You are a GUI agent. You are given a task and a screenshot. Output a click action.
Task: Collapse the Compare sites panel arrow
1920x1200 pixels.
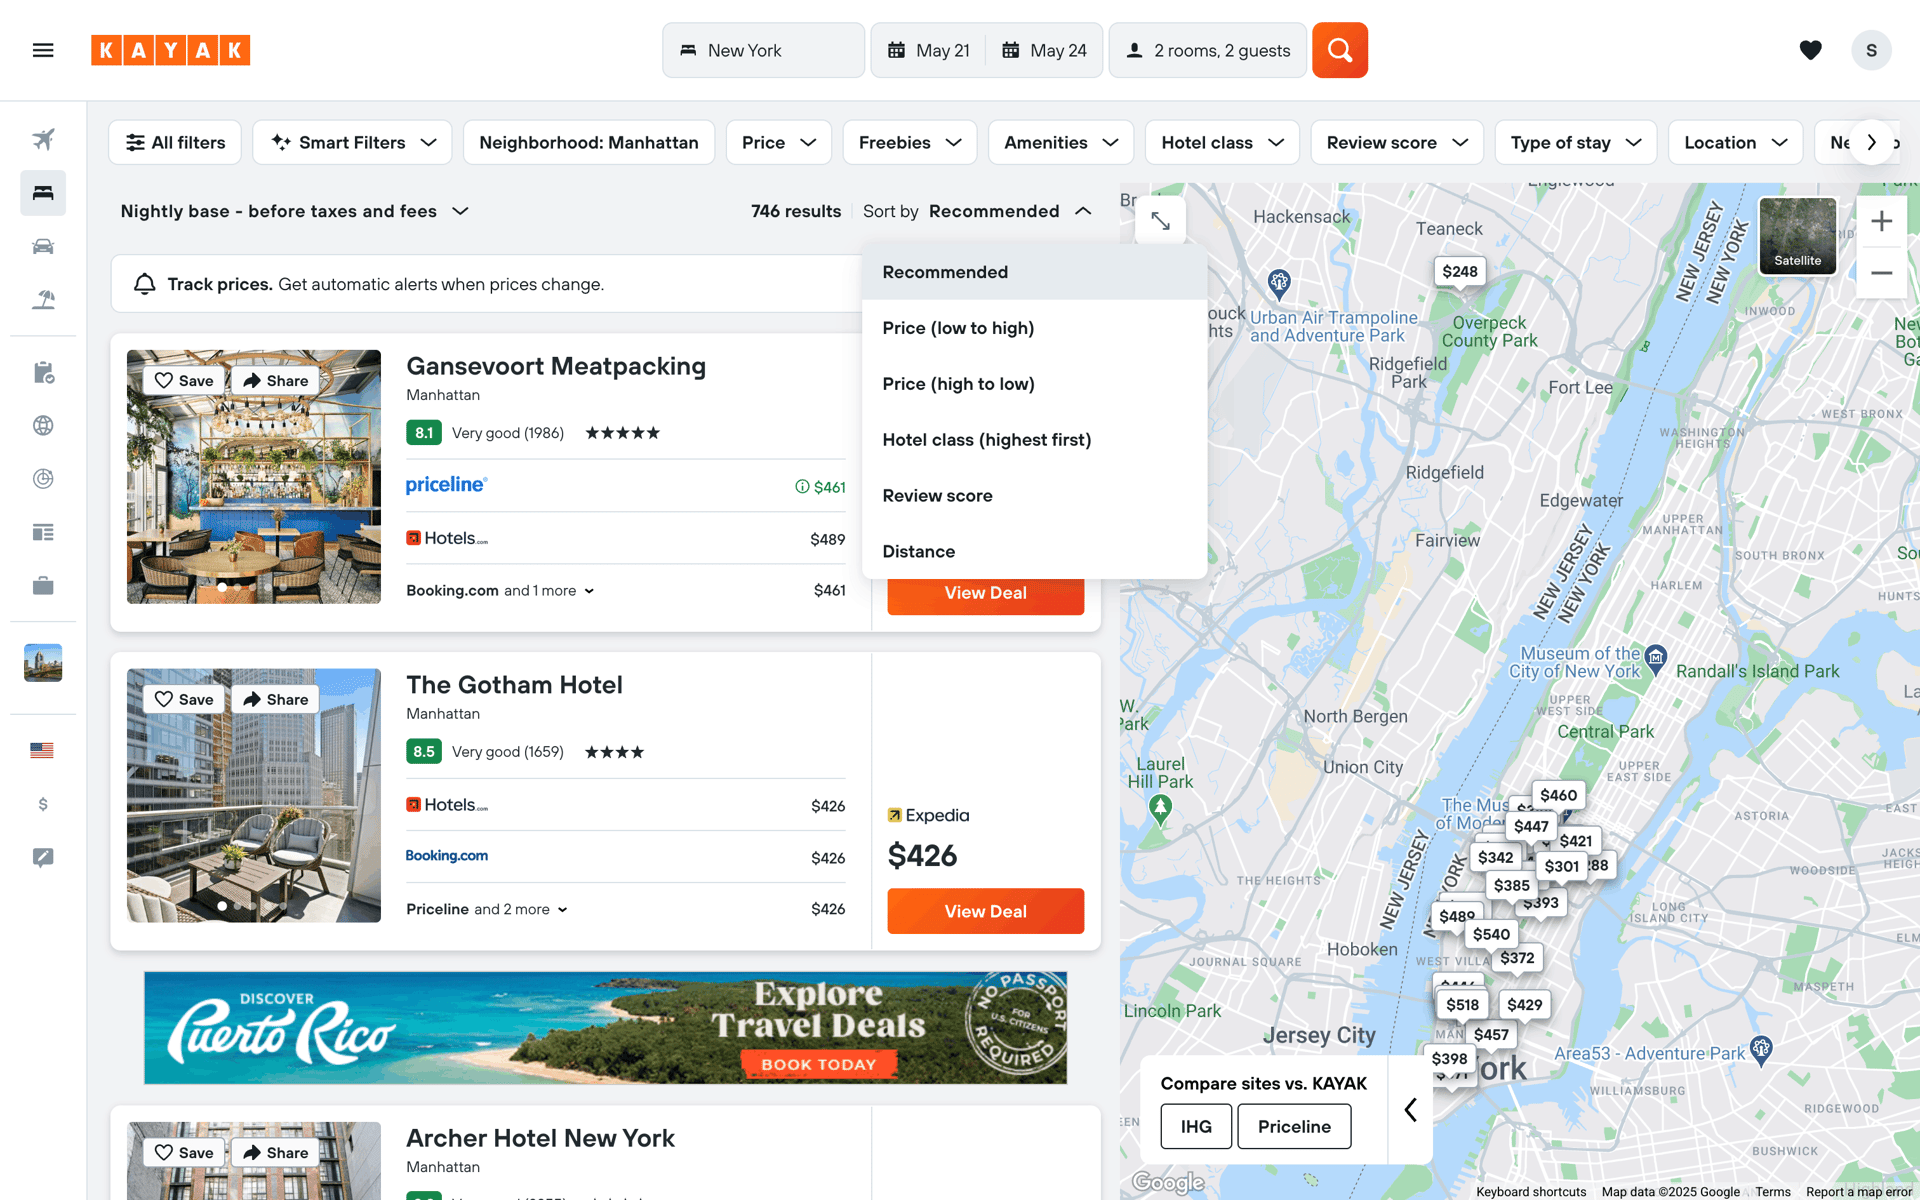(x=1410, y=1109)
